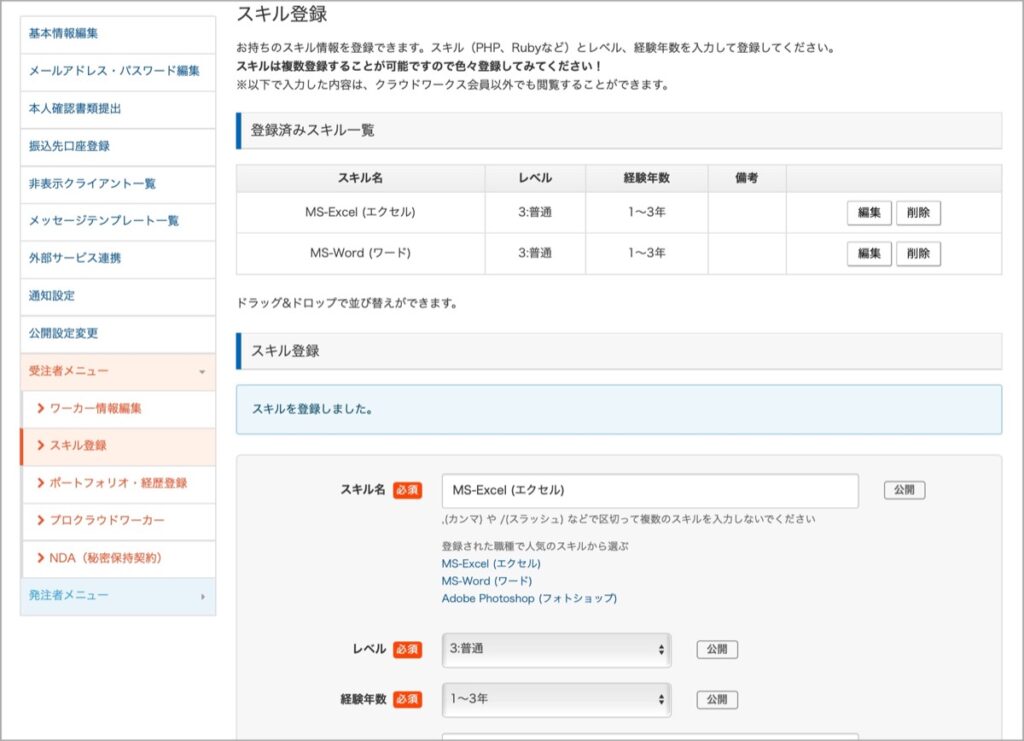Go to ワーカー情報編集 submenu item

click(x=95, y=409)
